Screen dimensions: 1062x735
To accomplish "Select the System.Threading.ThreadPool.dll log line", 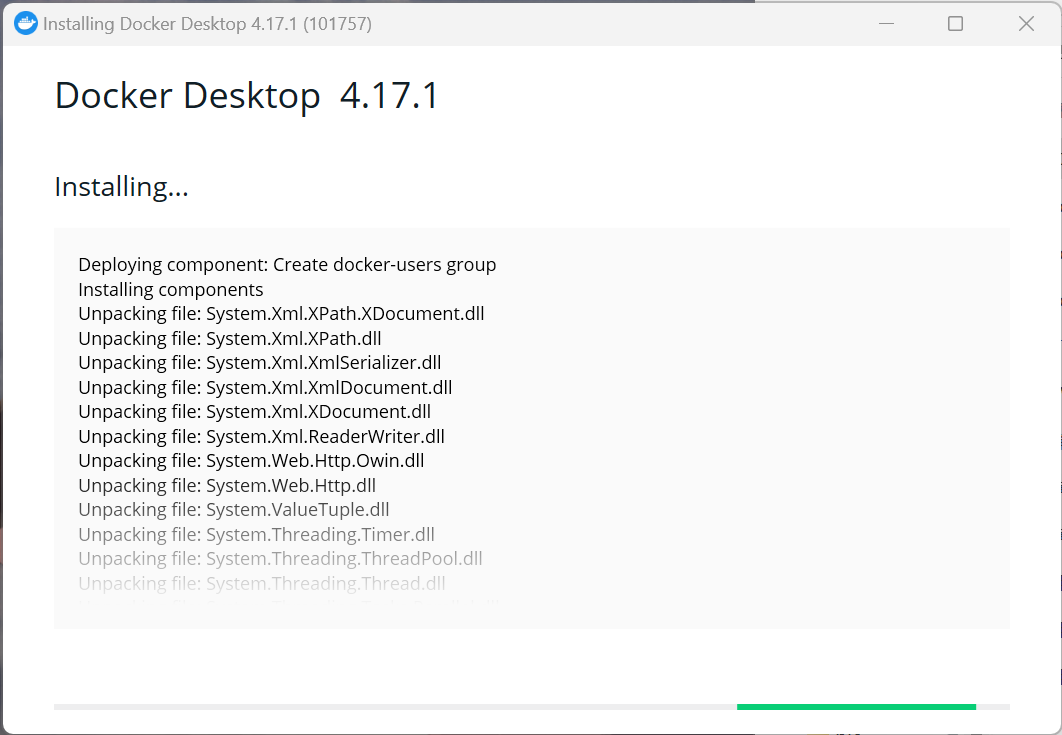I will [x=280, y=559].
